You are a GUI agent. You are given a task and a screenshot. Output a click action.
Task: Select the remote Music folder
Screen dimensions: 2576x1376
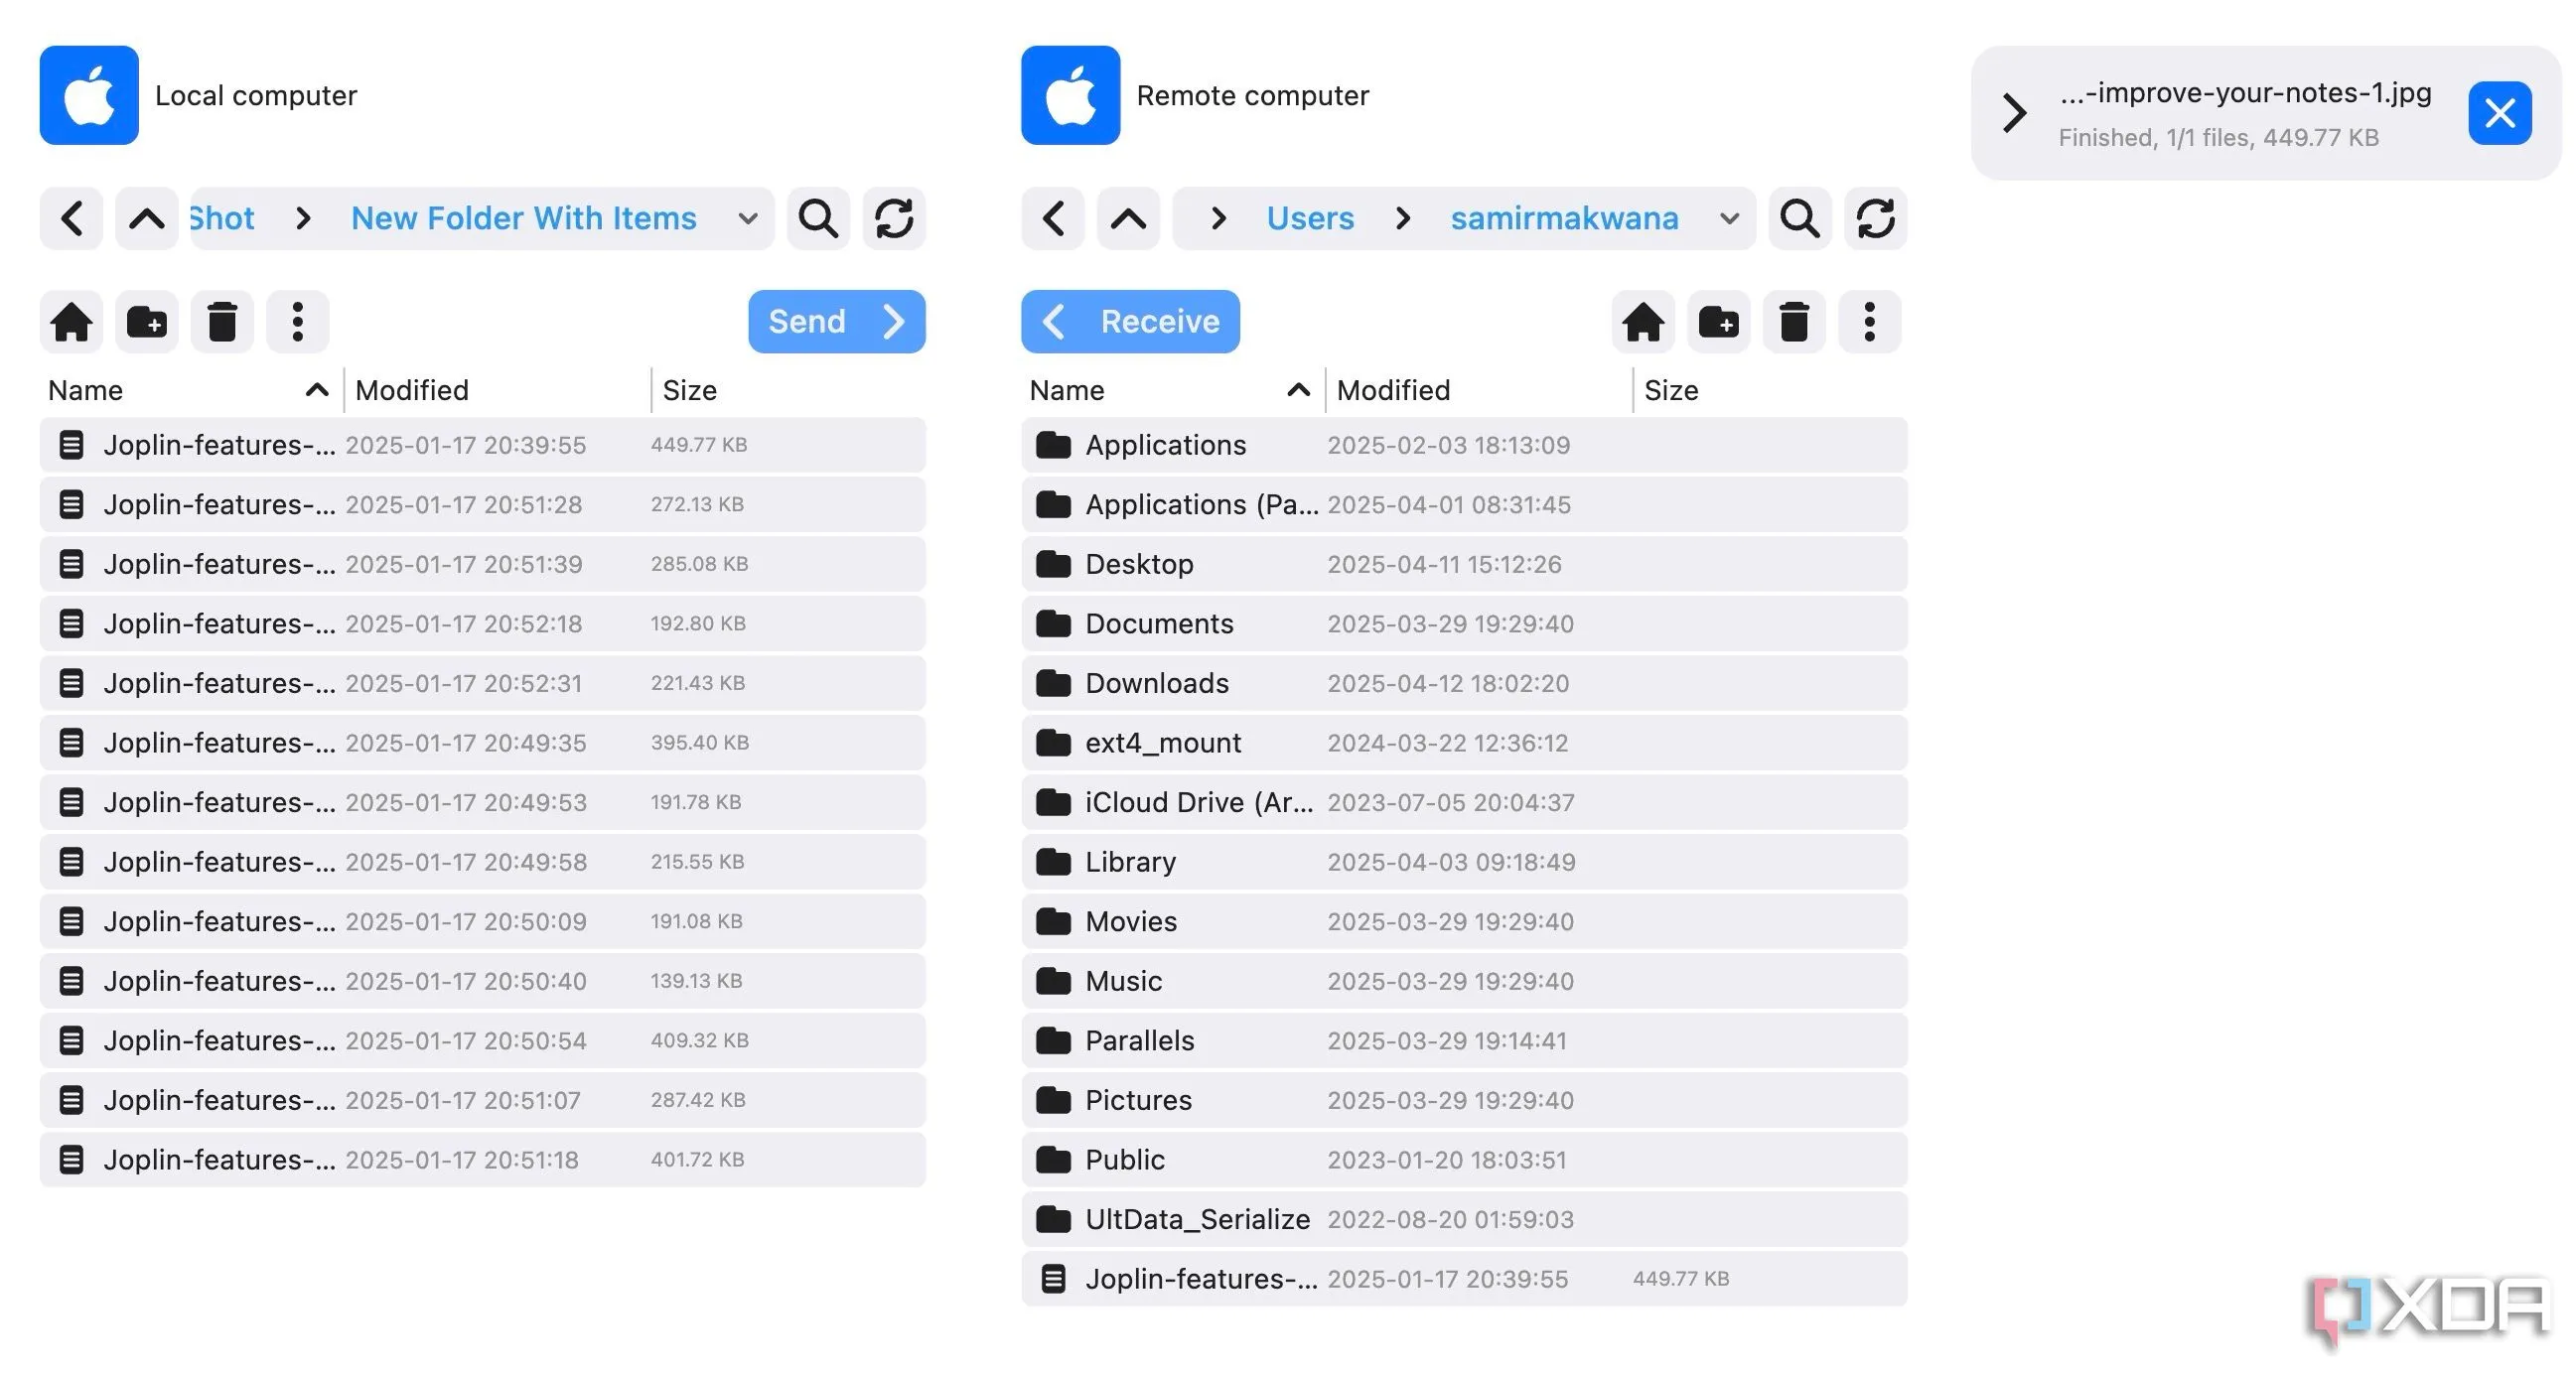(x=1465, y=981)
